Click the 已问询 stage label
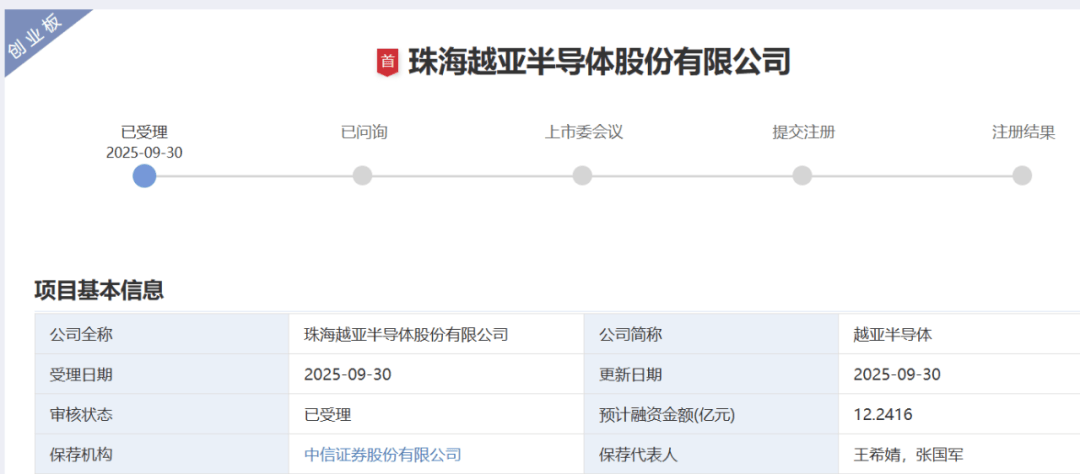This screenshot has height=474, width=1080. pos(364,132)
